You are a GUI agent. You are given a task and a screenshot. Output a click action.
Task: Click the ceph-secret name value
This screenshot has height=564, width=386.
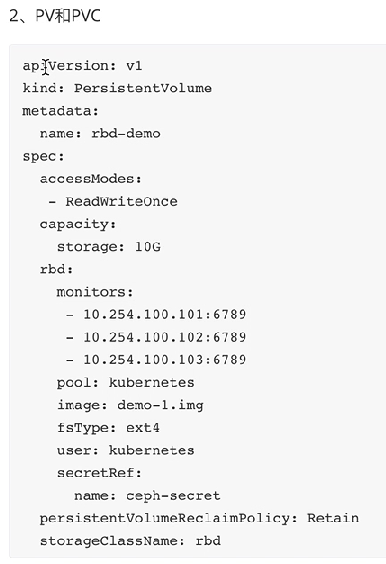[x=173, y=496]
